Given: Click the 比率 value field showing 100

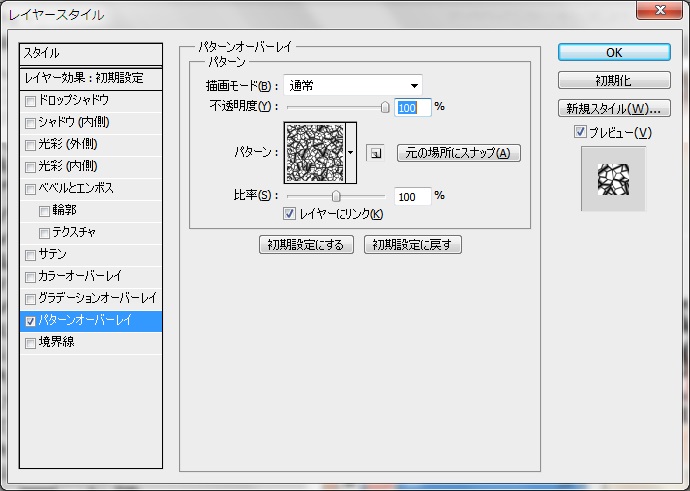Looking at the screenshot, I should (x=413, y=197).
